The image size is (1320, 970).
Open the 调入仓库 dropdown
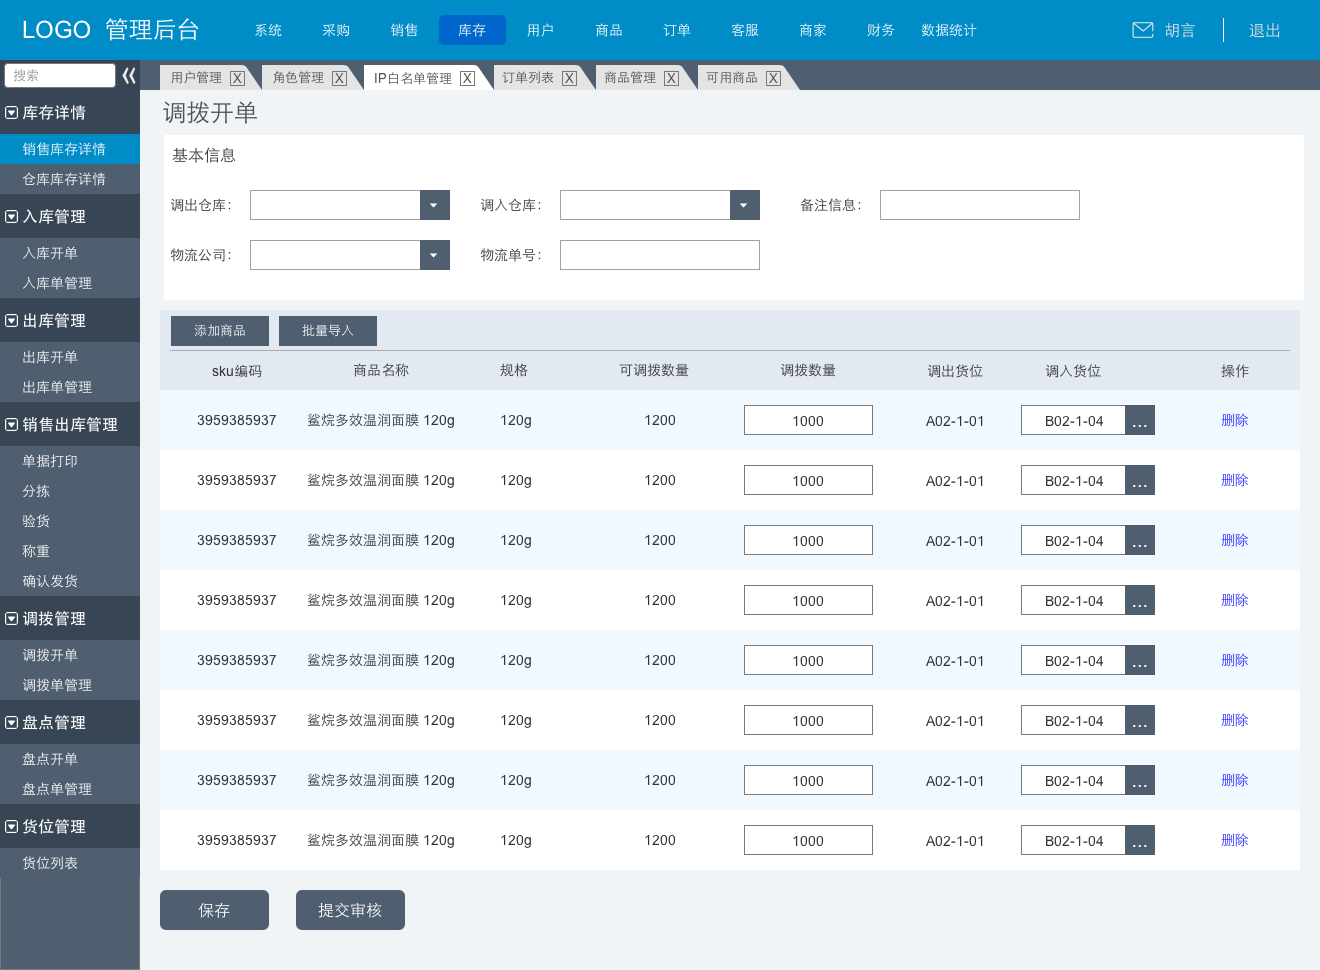(x=744, y=205)
